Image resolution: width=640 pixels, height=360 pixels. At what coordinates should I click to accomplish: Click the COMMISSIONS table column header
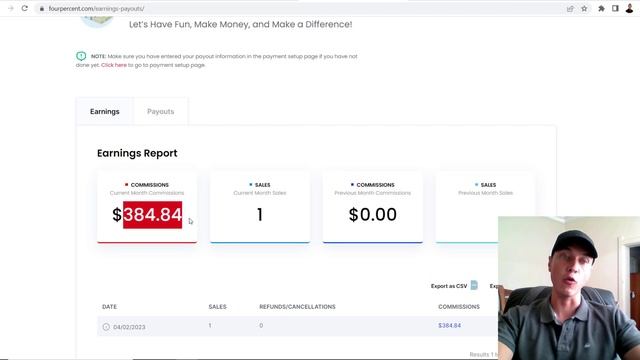coord(459,307)
